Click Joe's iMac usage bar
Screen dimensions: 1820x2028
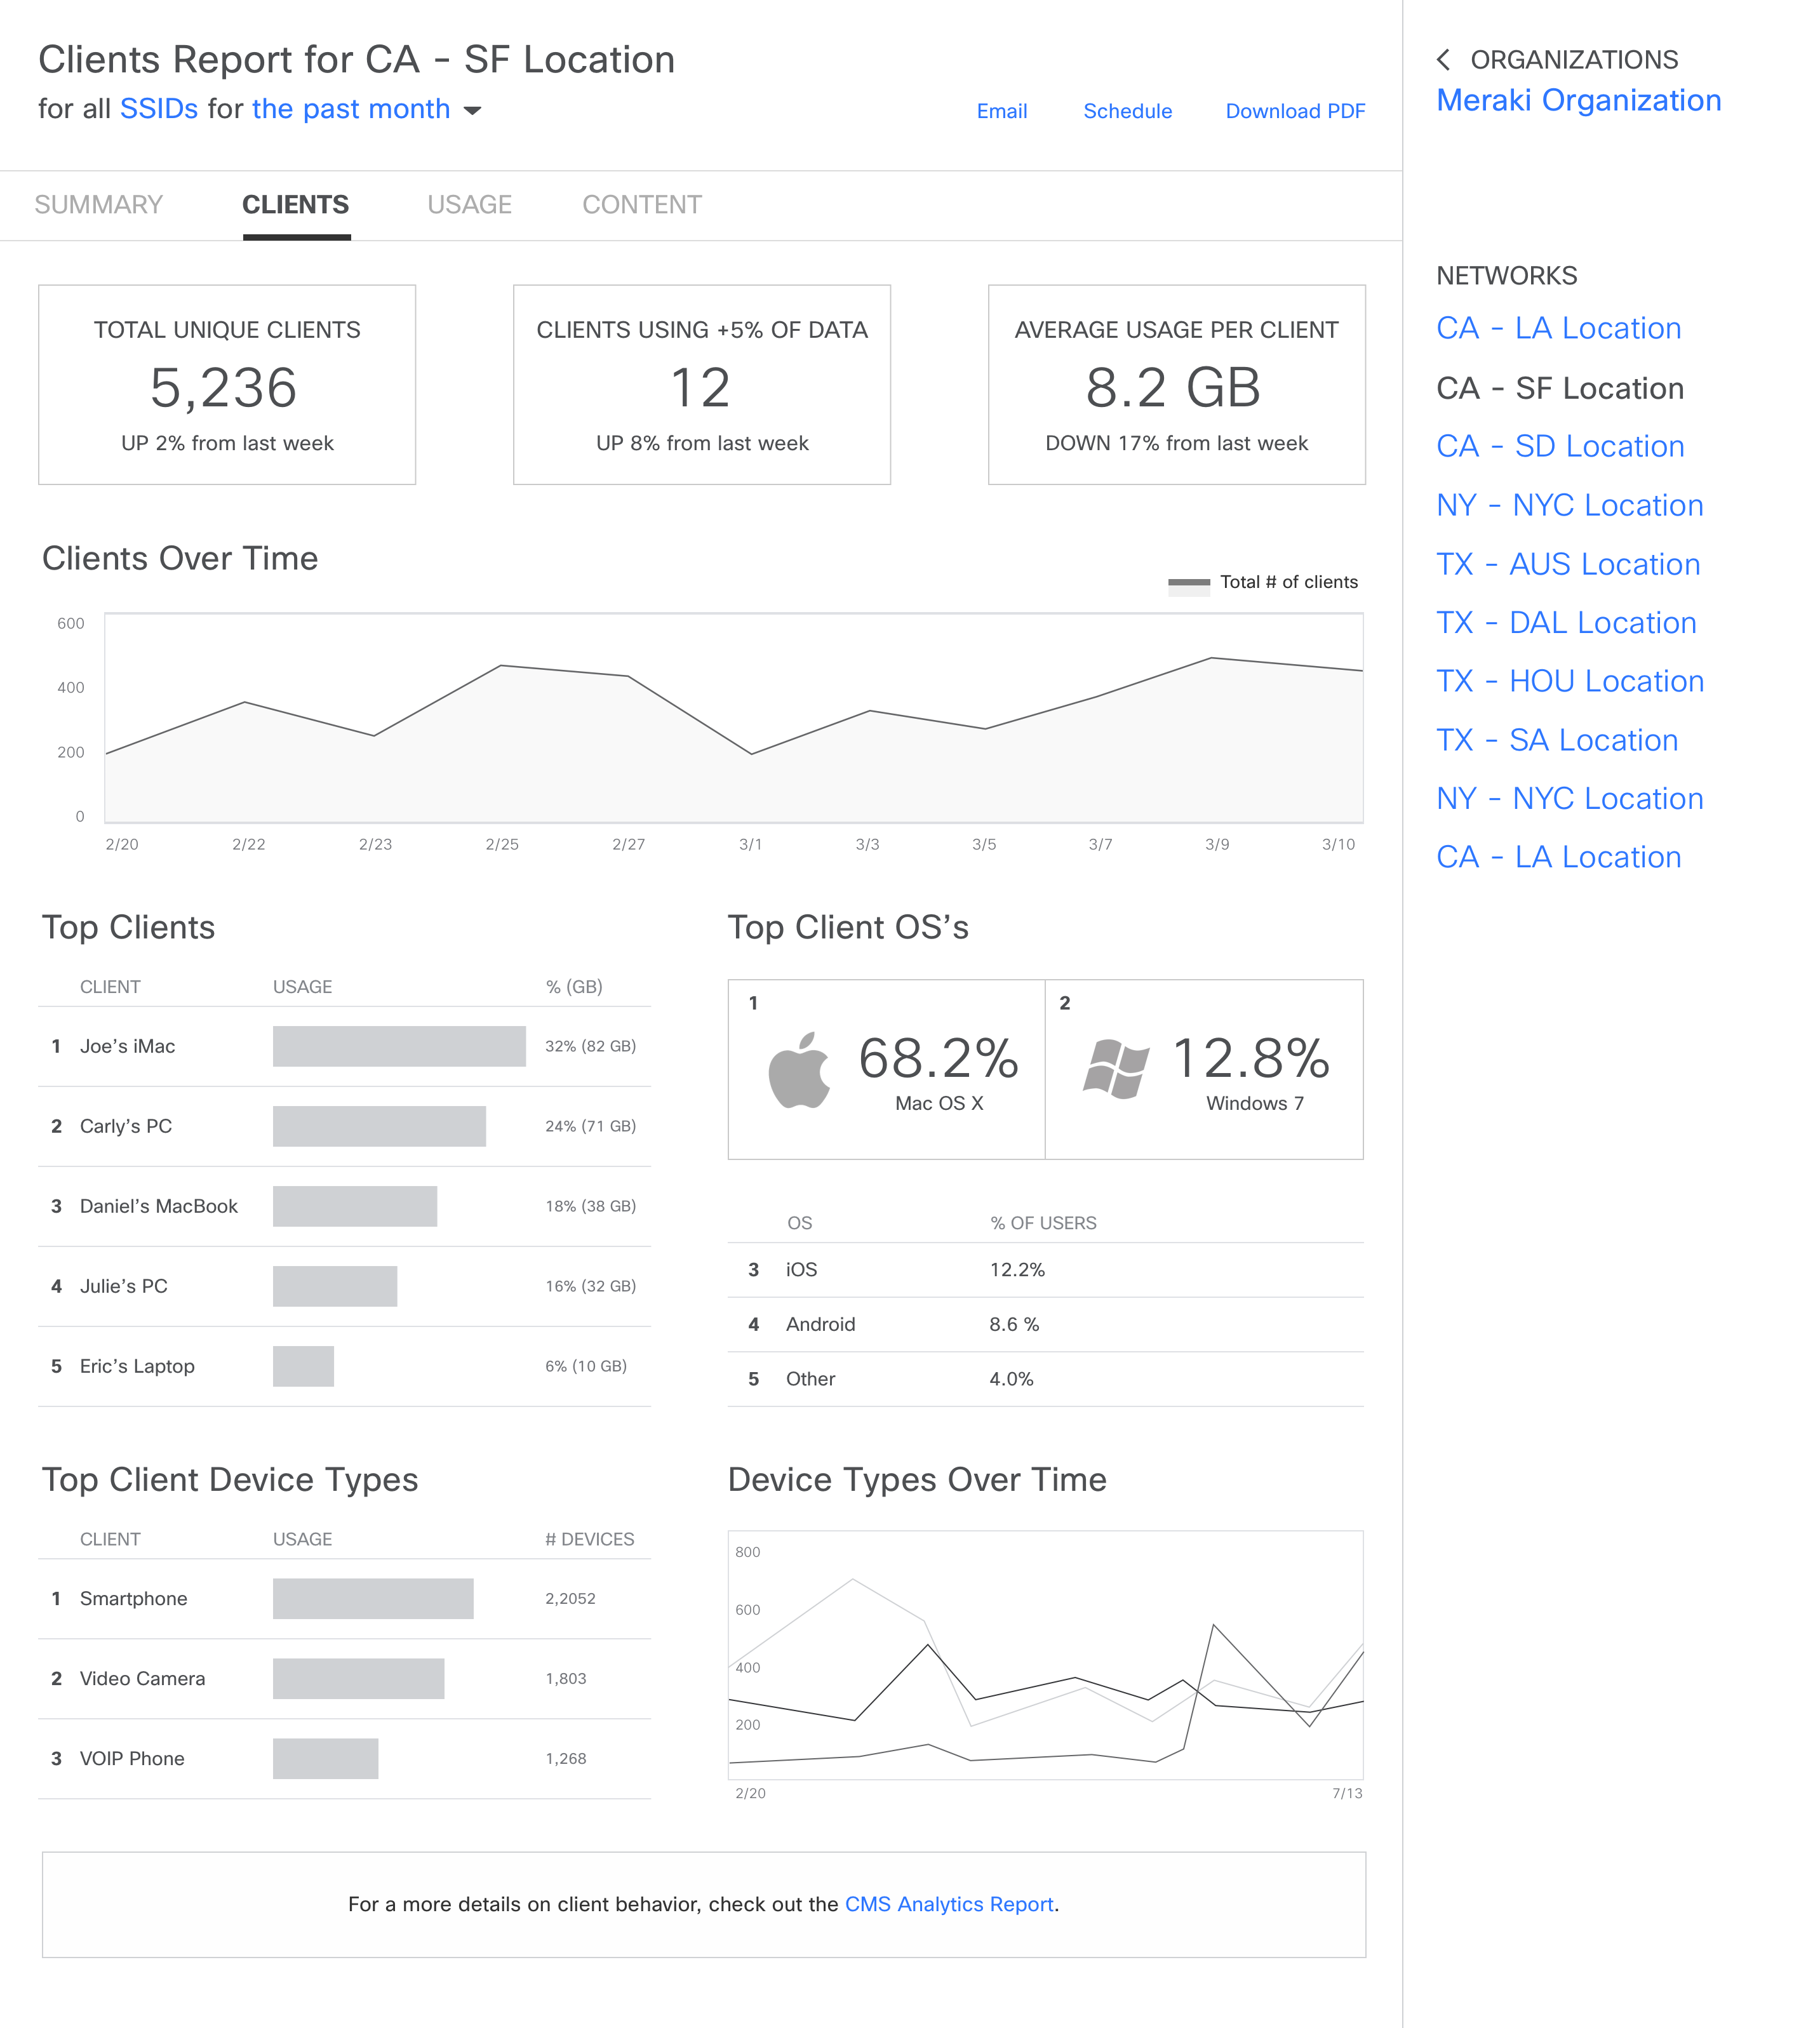coord(398,1046)
